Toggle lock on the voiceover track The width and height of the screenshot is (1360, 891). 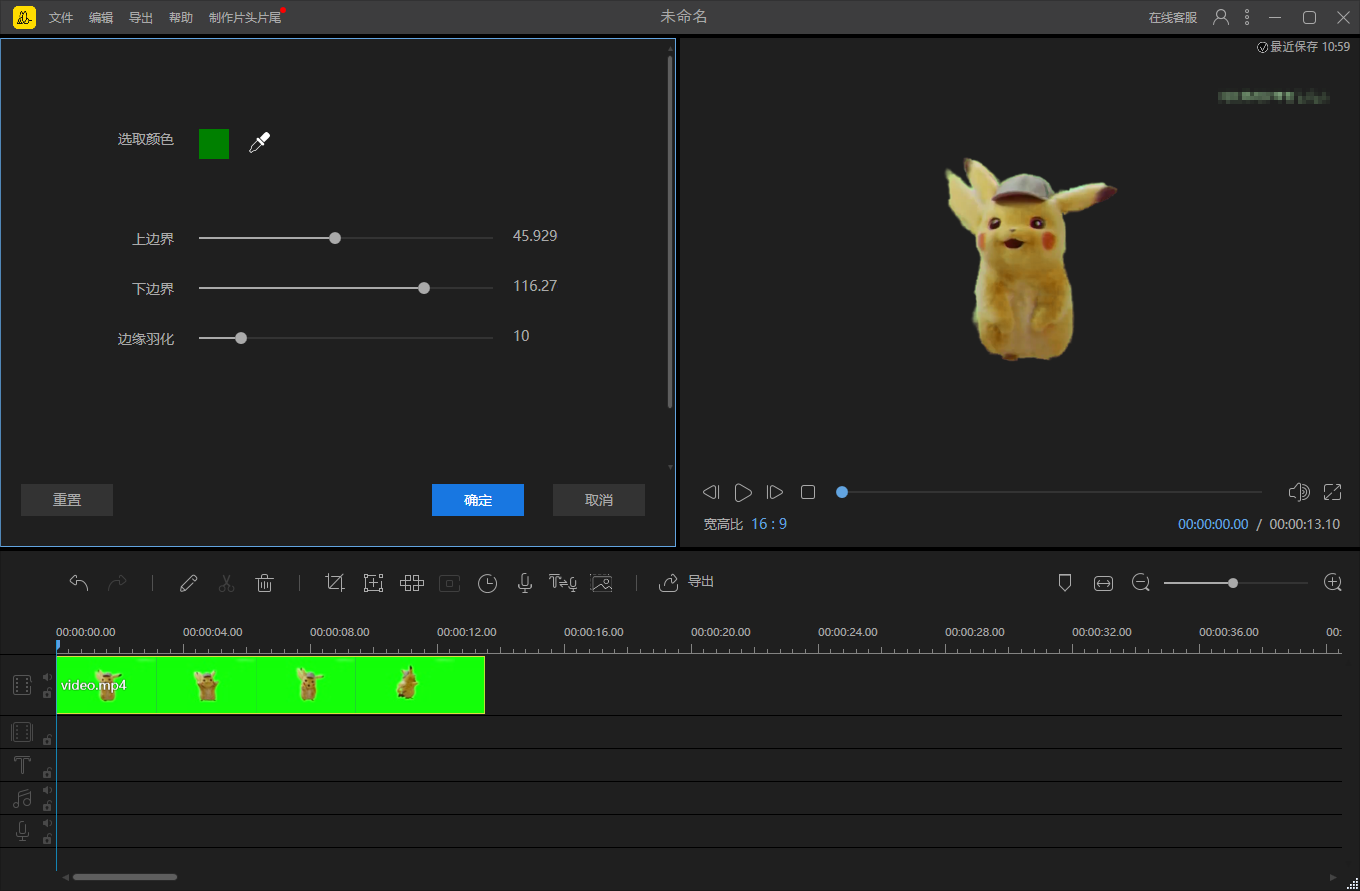coord(47,839)
